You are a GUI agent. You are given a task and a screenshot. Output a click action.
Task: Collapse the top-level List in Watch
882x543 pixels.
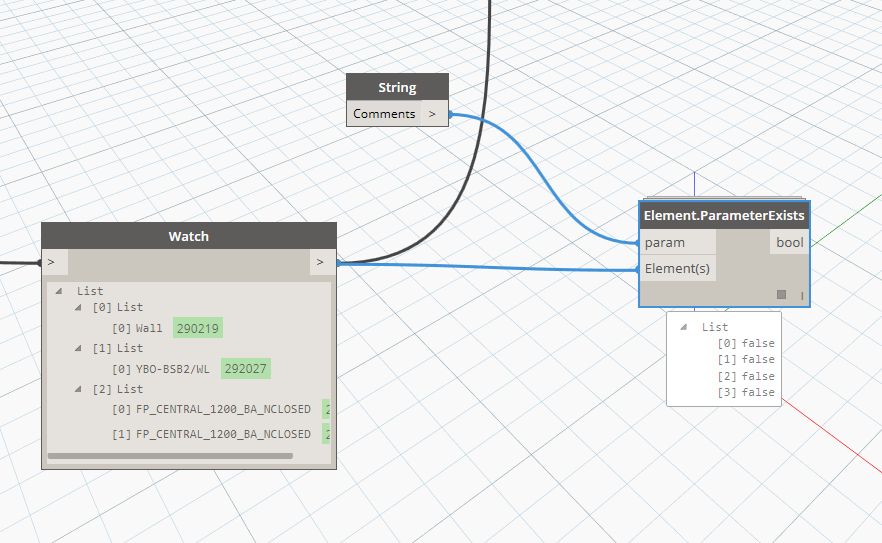click(x=58, y=291)
